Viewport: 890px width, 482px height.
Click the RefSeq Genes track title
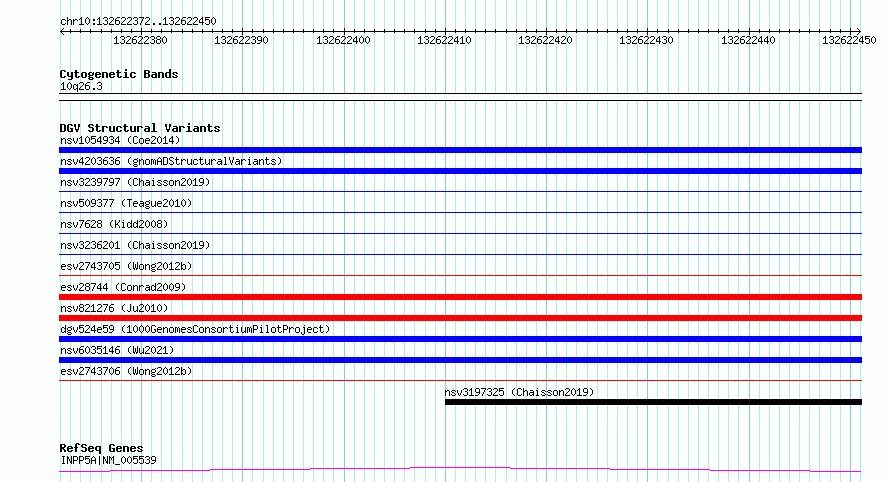101,448
